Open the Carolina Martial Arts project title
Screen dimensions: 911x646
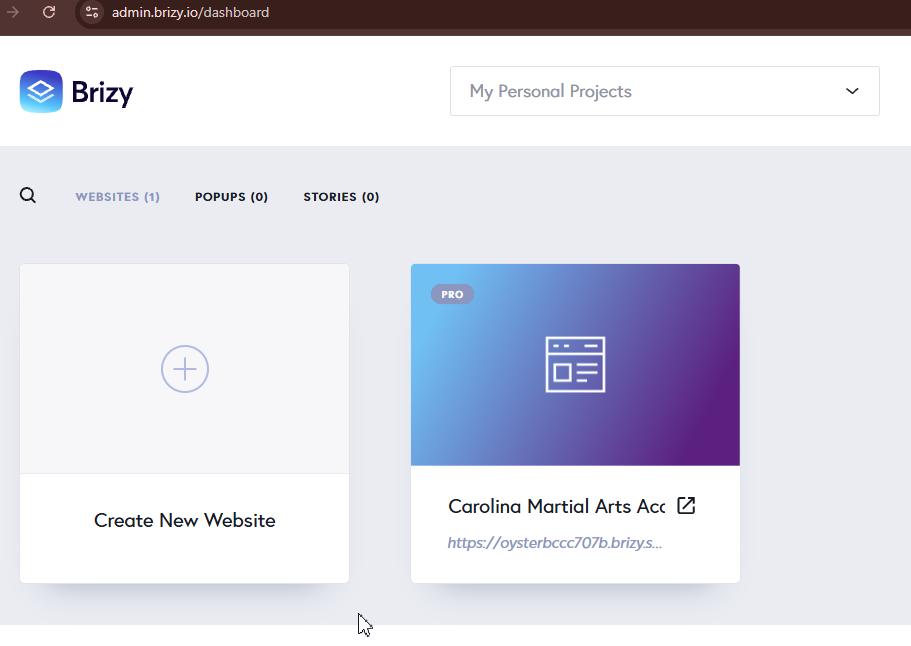click(x=556, y=506)
